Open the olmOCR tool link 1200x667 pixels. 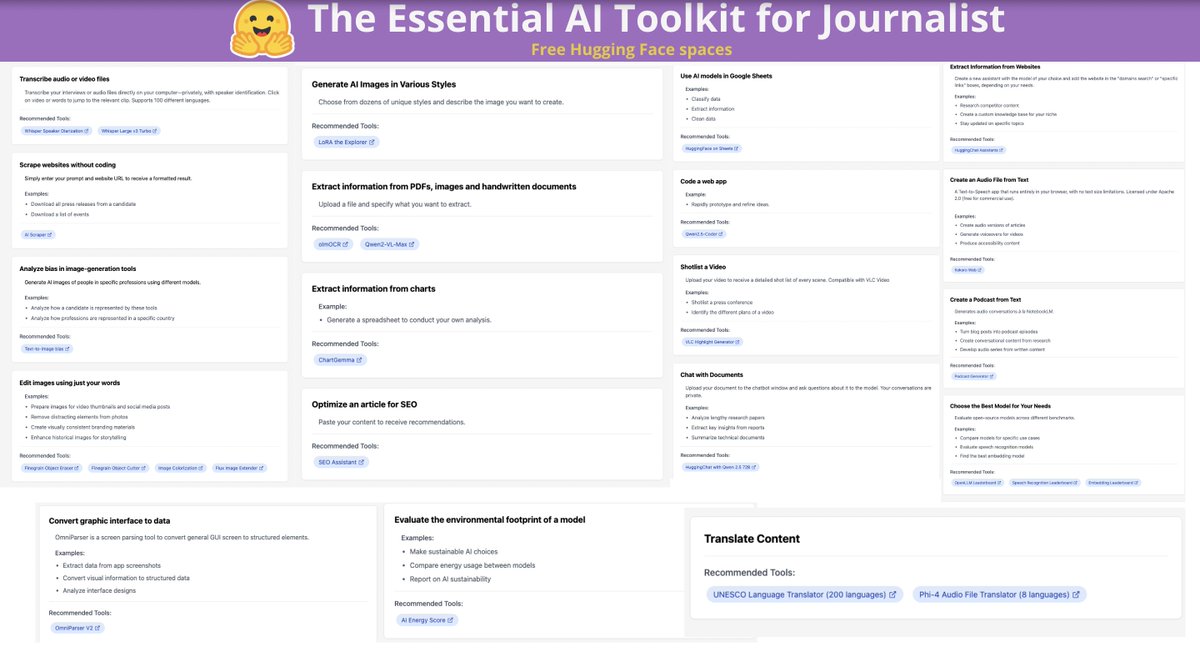pos(333,244)
